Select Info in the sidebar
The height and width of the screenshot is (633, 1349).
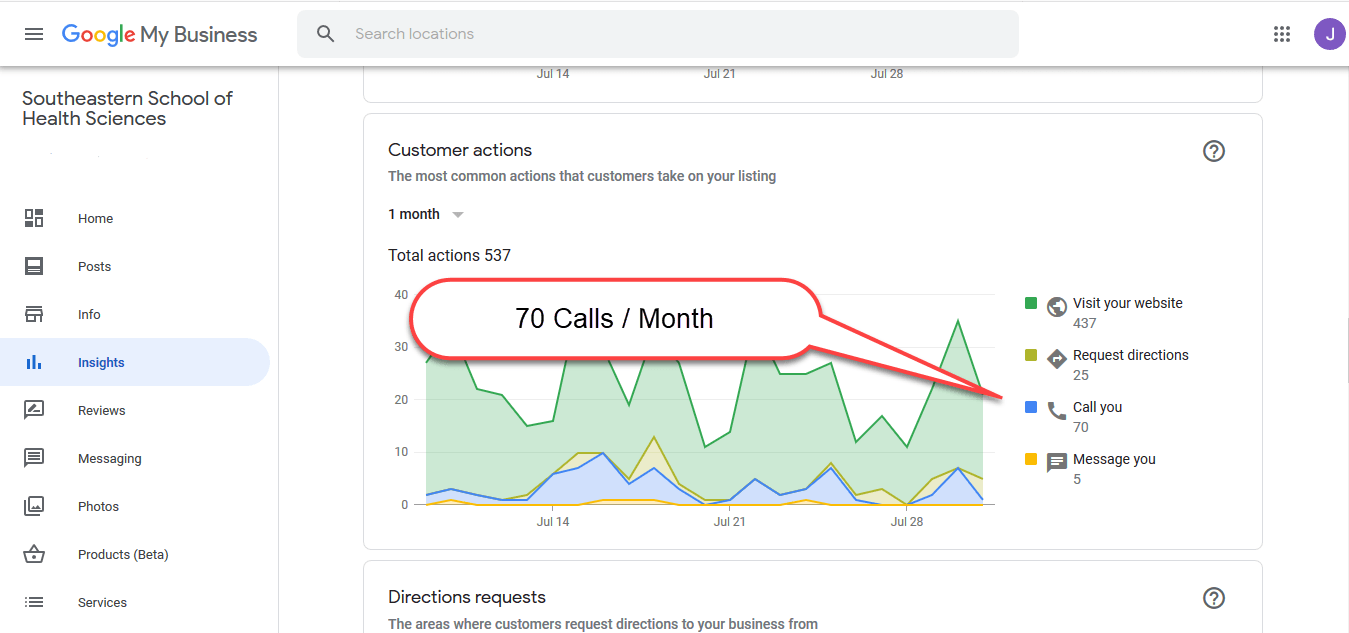(x=89, y=314)
